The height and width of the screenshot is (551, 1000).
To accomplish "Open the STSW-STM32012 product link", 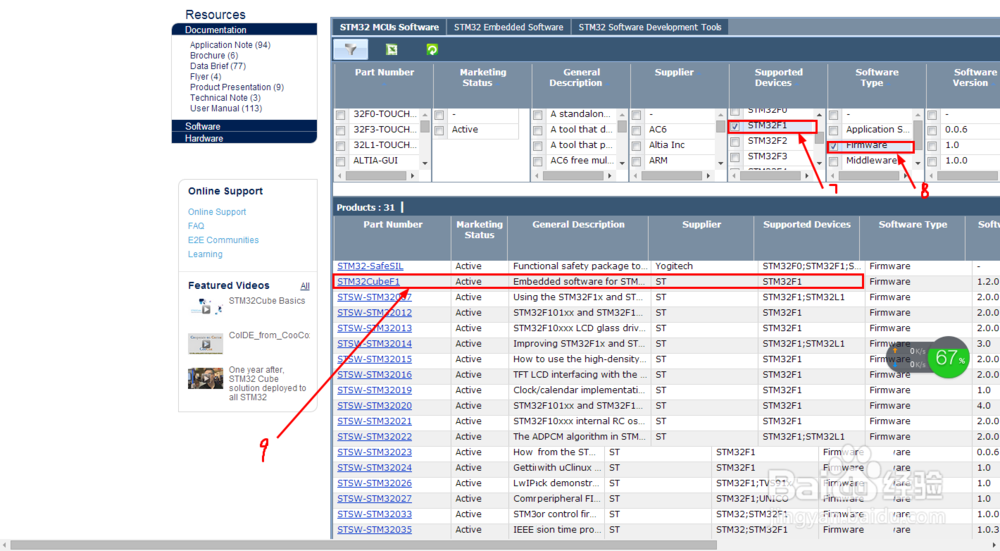I will [x=374, y=312].
